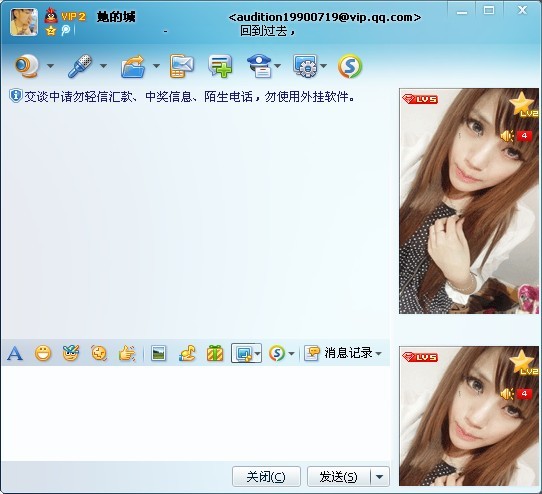Click the security shield info icon
This screenshot has width=542, height=494.
coord(16,96)
